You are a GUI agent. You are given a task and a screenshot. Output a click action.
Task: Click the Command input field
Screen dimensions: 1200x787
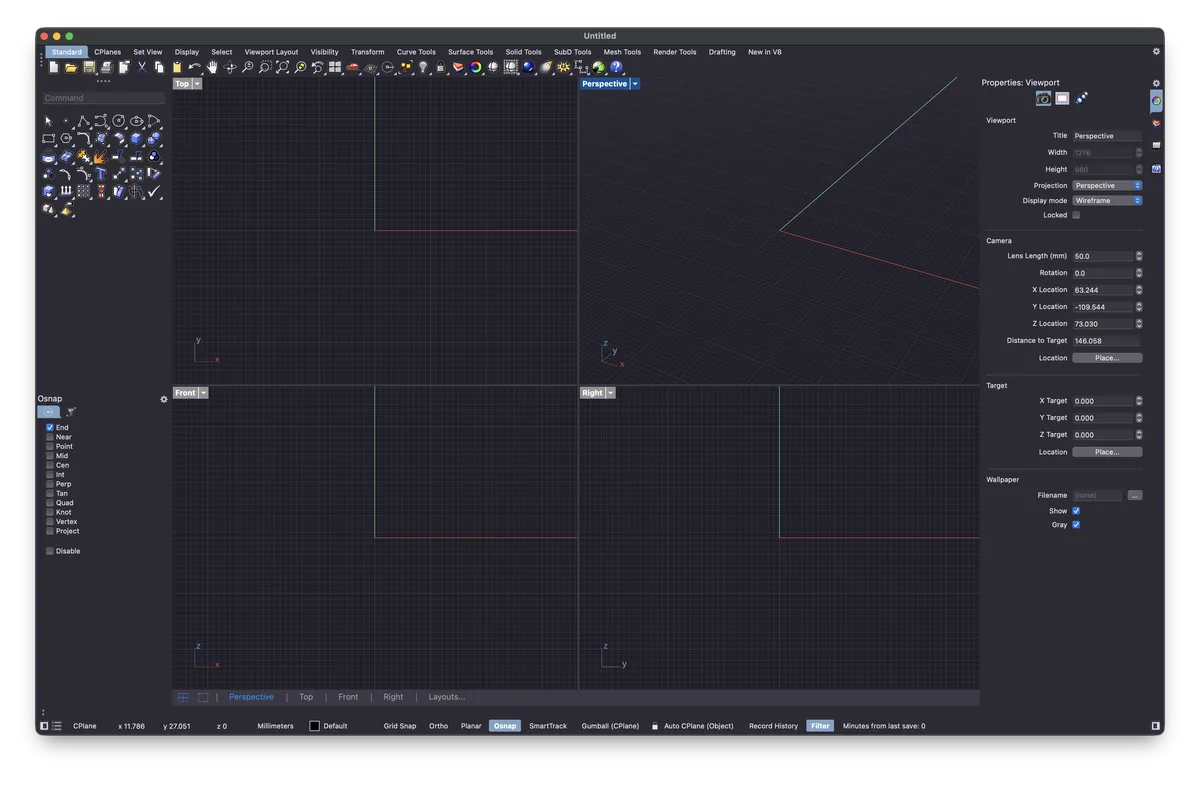pyautogui.click(x=104, y=98)
